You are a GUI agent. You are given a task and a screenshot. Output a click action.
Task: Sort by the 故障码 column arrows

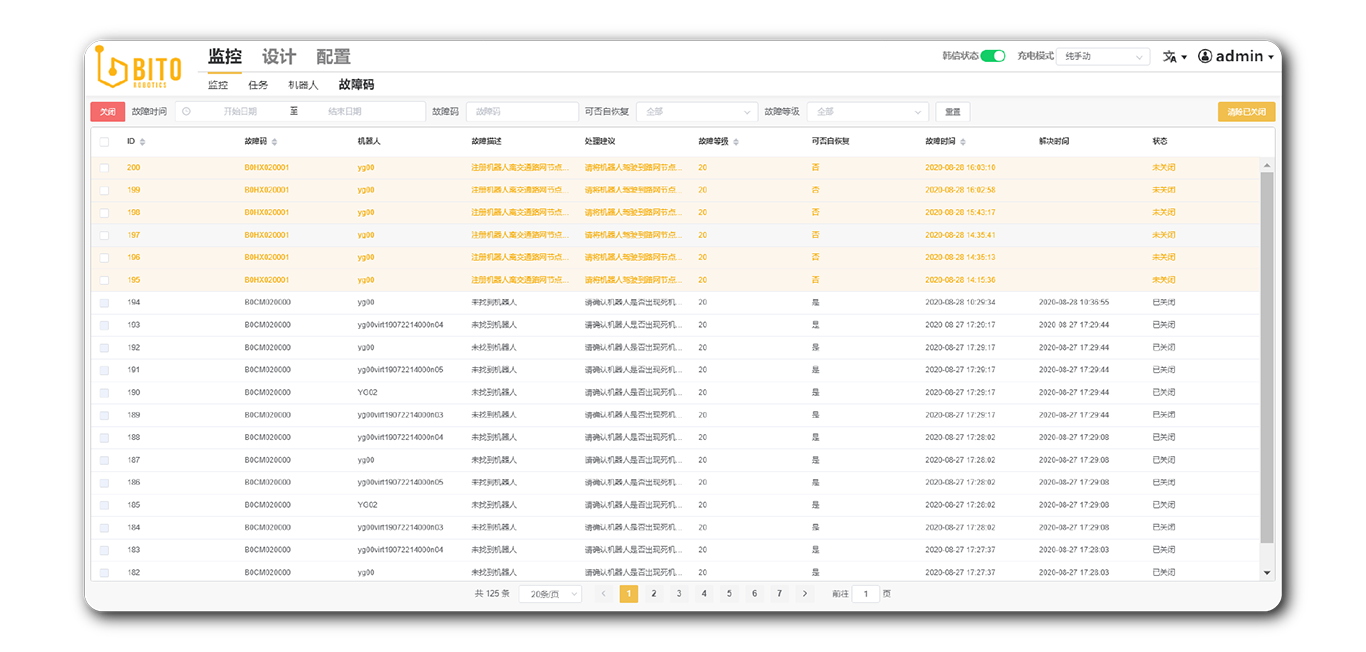[274, 142]
